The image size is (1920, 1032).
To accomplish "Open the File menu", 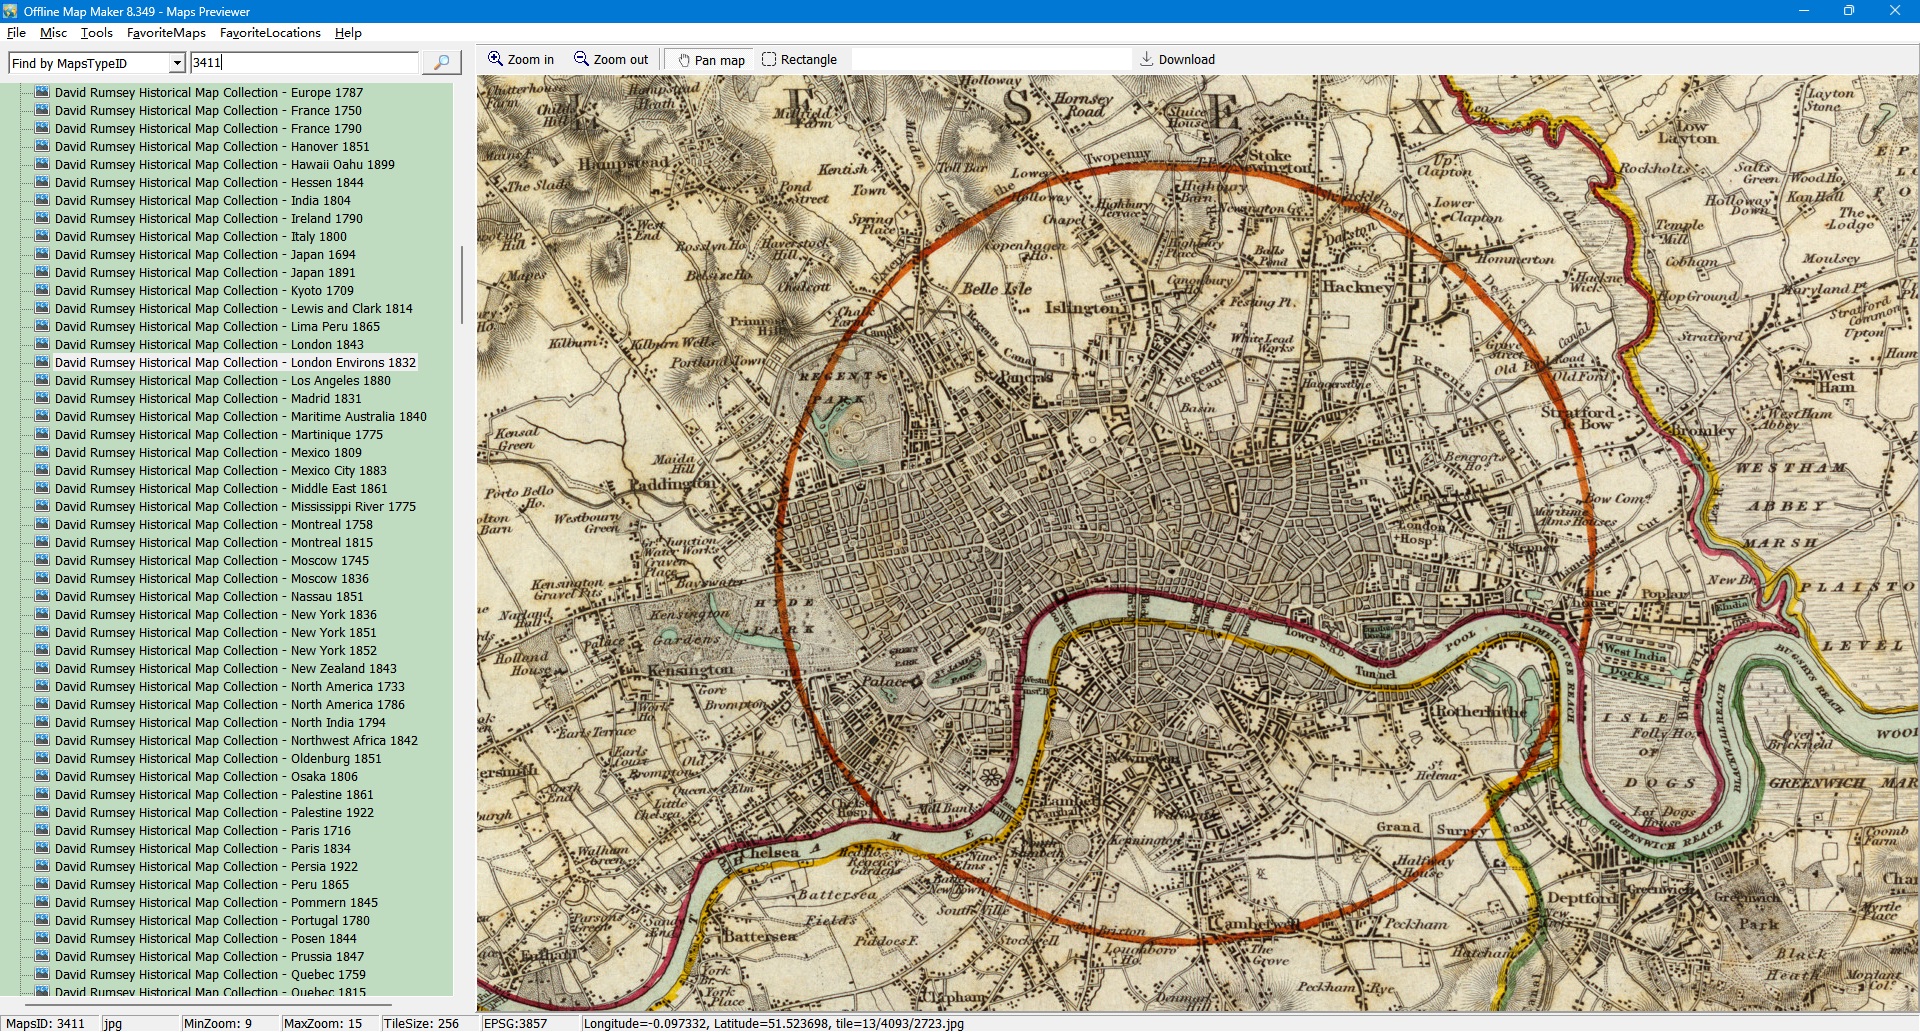I will coord(16,33).
